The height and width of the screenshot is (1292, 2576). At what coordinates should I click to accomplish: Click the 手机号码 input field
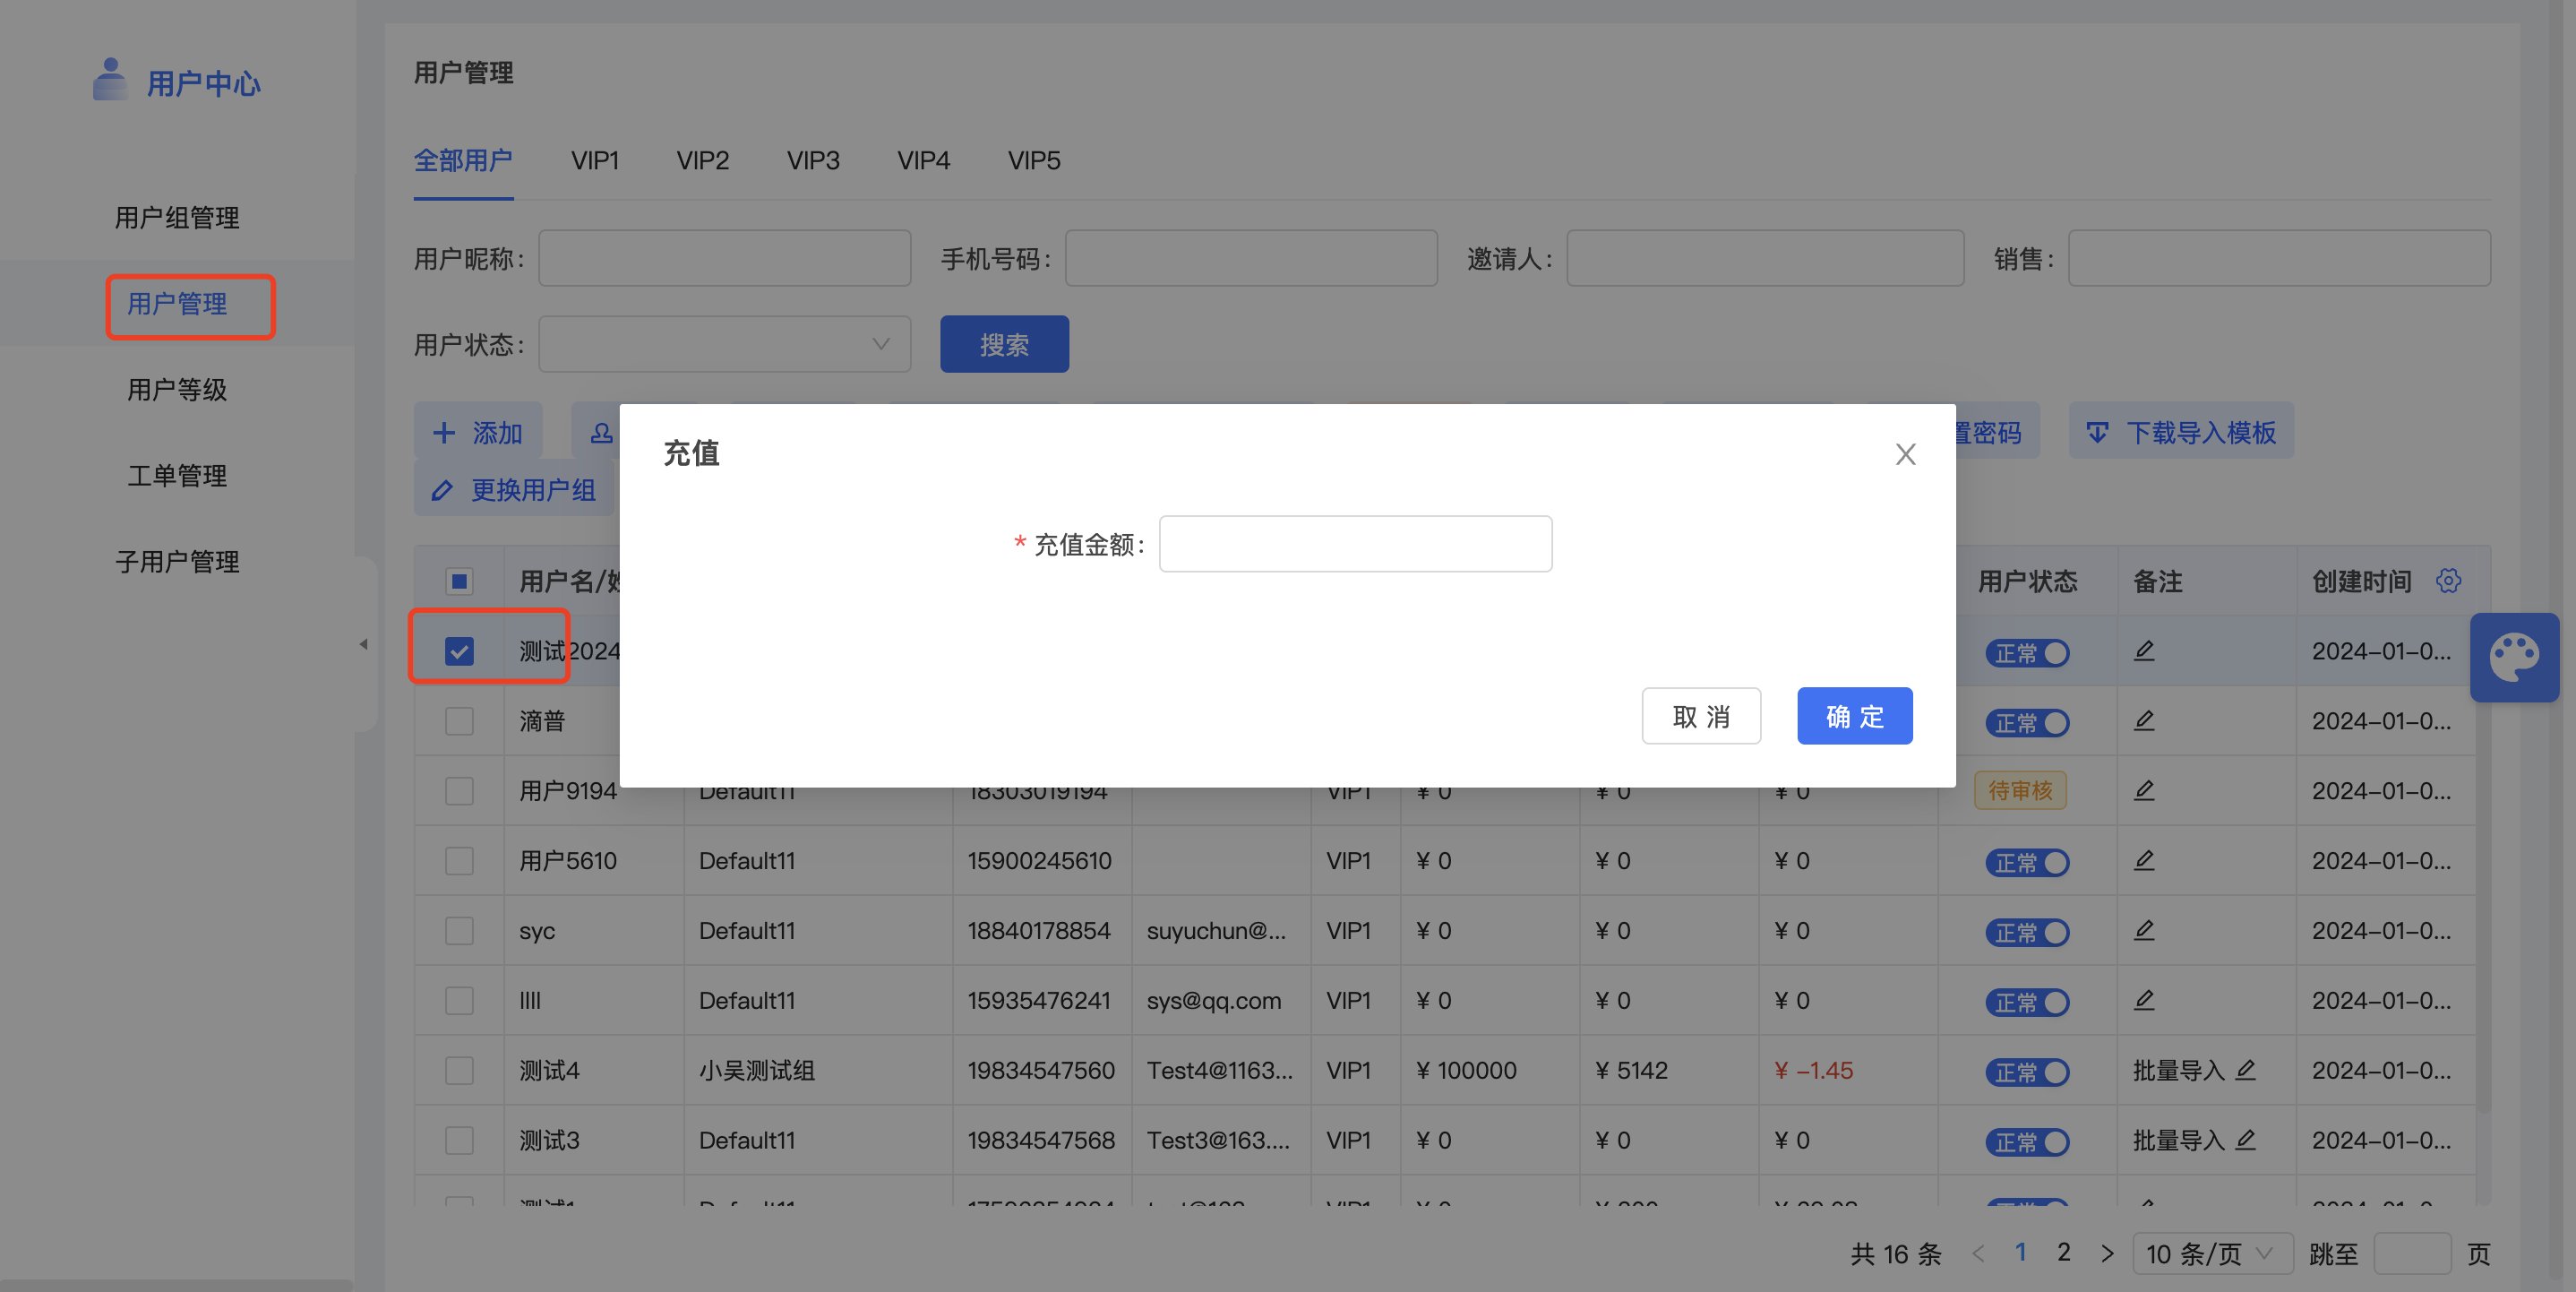pos(1251,258)
